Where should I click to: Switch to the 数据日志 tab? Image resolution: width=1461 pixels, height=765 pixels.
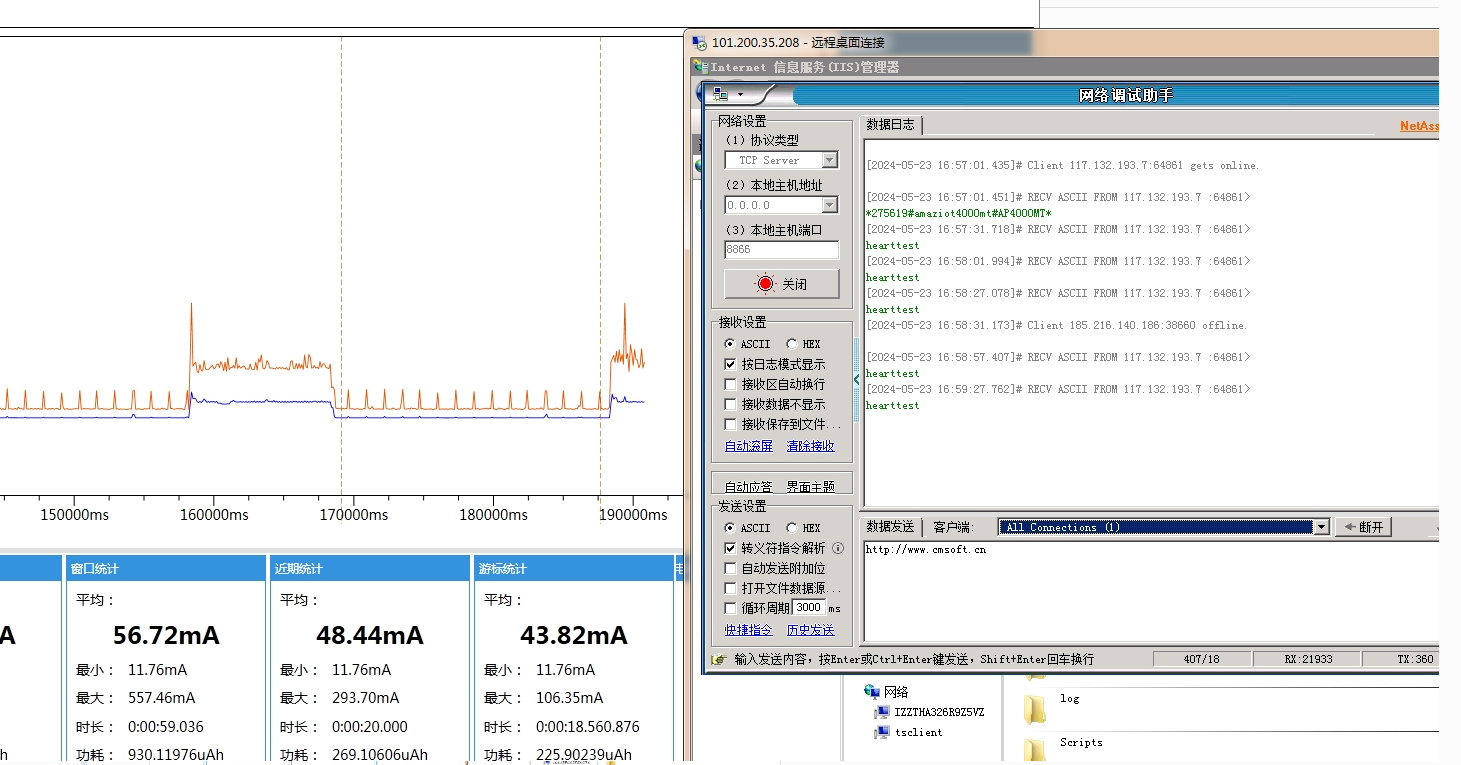tap(890, 125)
